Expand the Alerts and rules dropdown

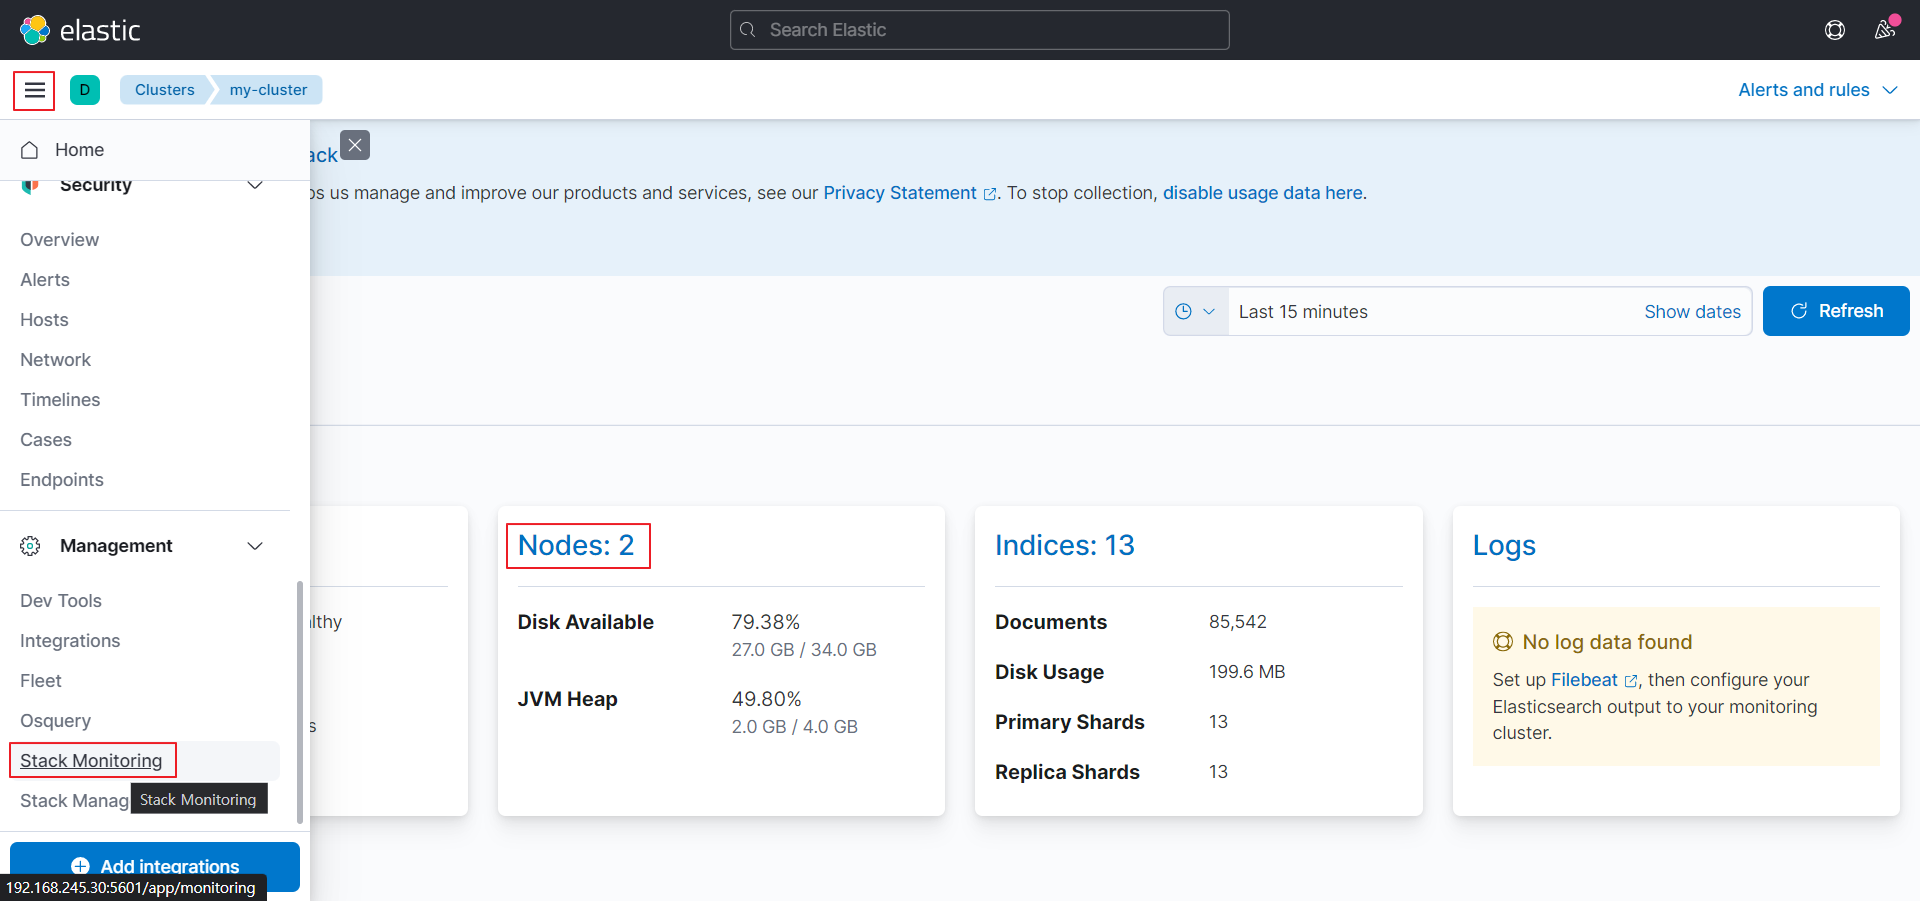click(x=1818, y=90)
